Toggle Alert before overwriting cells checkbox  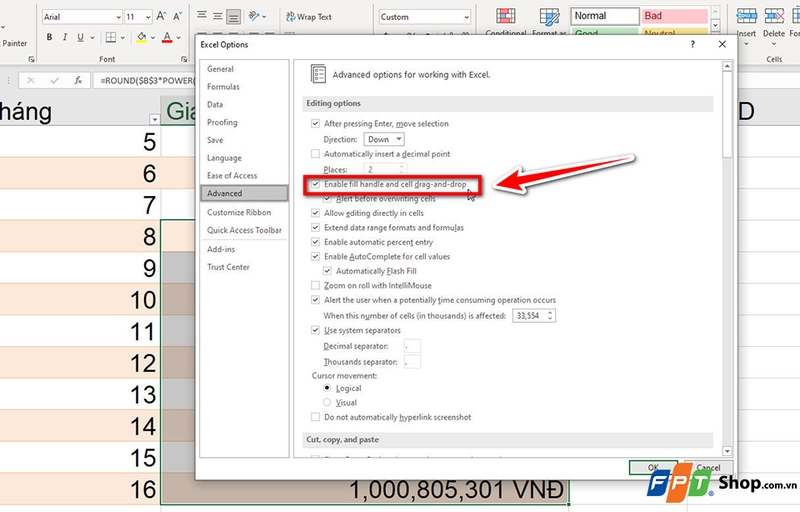(327, 199)
